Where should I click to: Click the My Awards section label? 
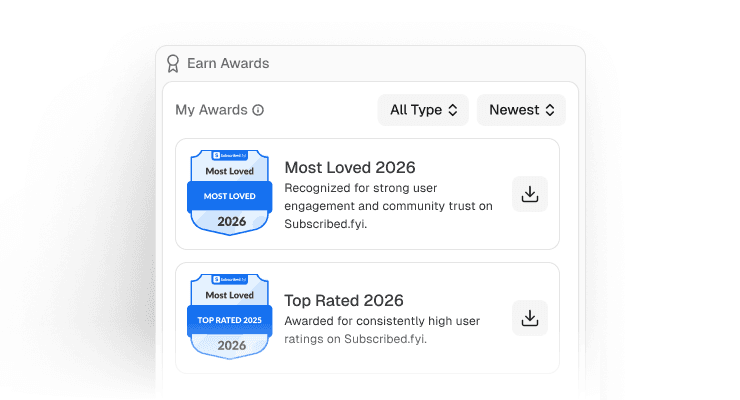click(x=211, y=110)
